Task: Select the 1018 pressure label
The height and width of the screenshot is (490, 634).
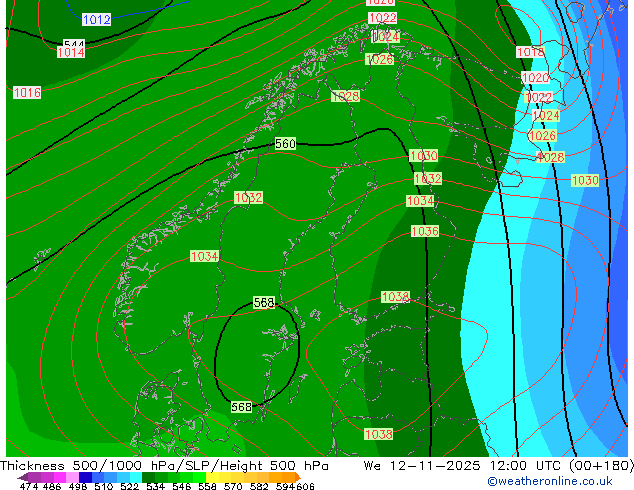Action: pyautogui.click(x=530, y=52)
